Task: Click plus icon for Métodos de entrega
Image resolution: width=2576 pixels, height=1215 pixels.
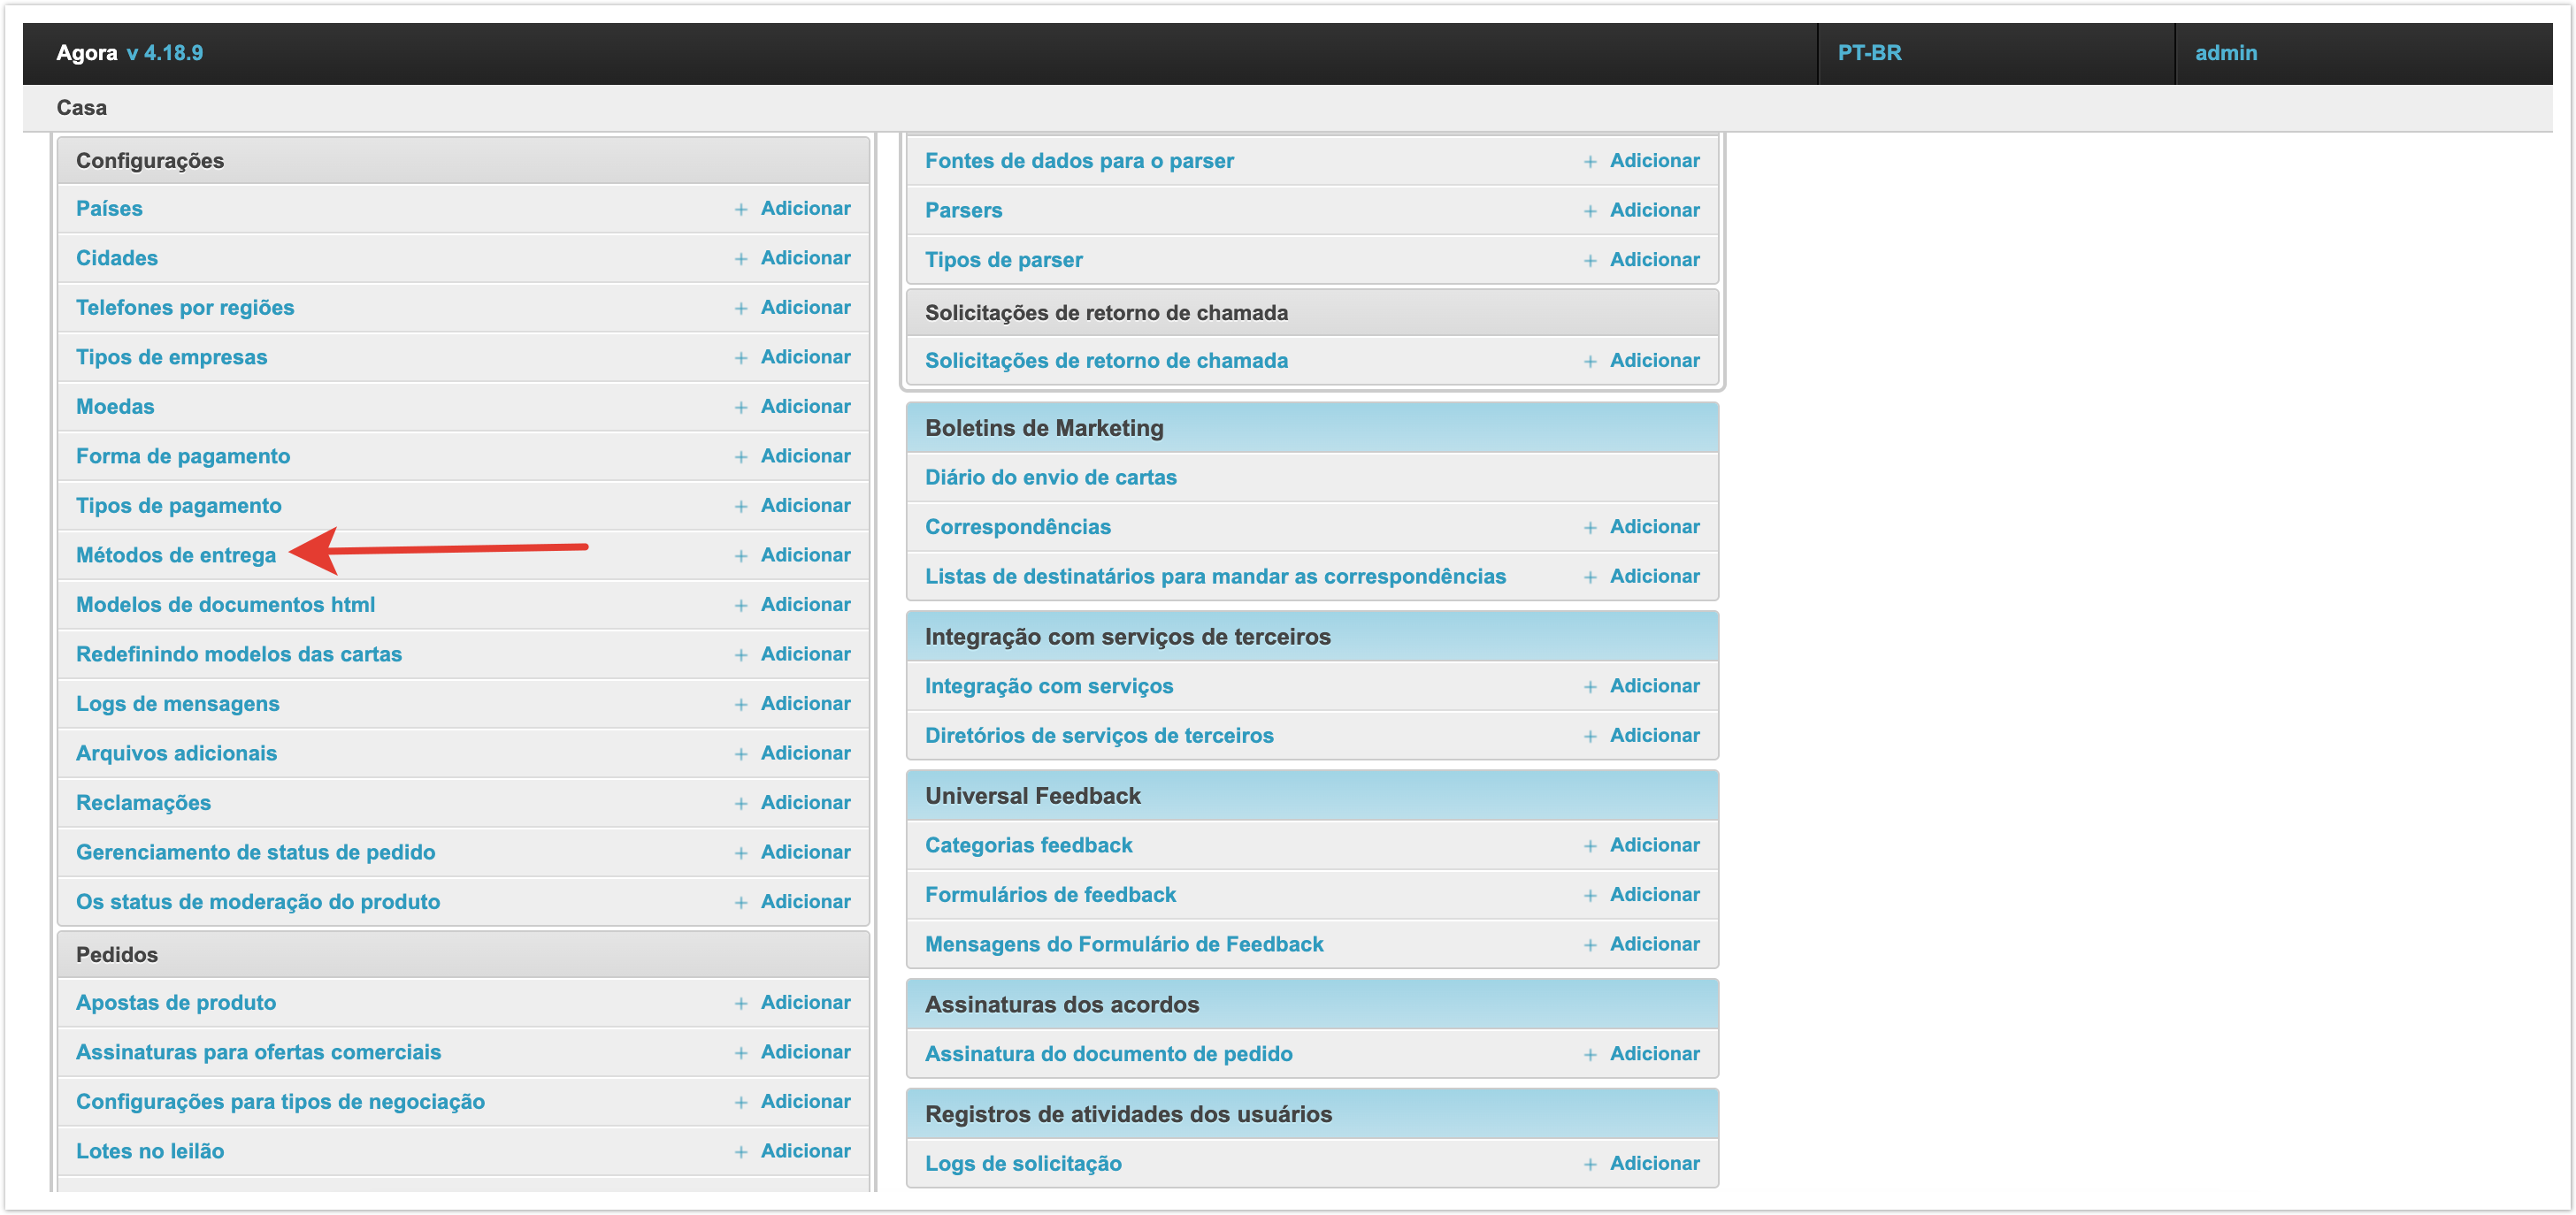Action: pos(741,556)
